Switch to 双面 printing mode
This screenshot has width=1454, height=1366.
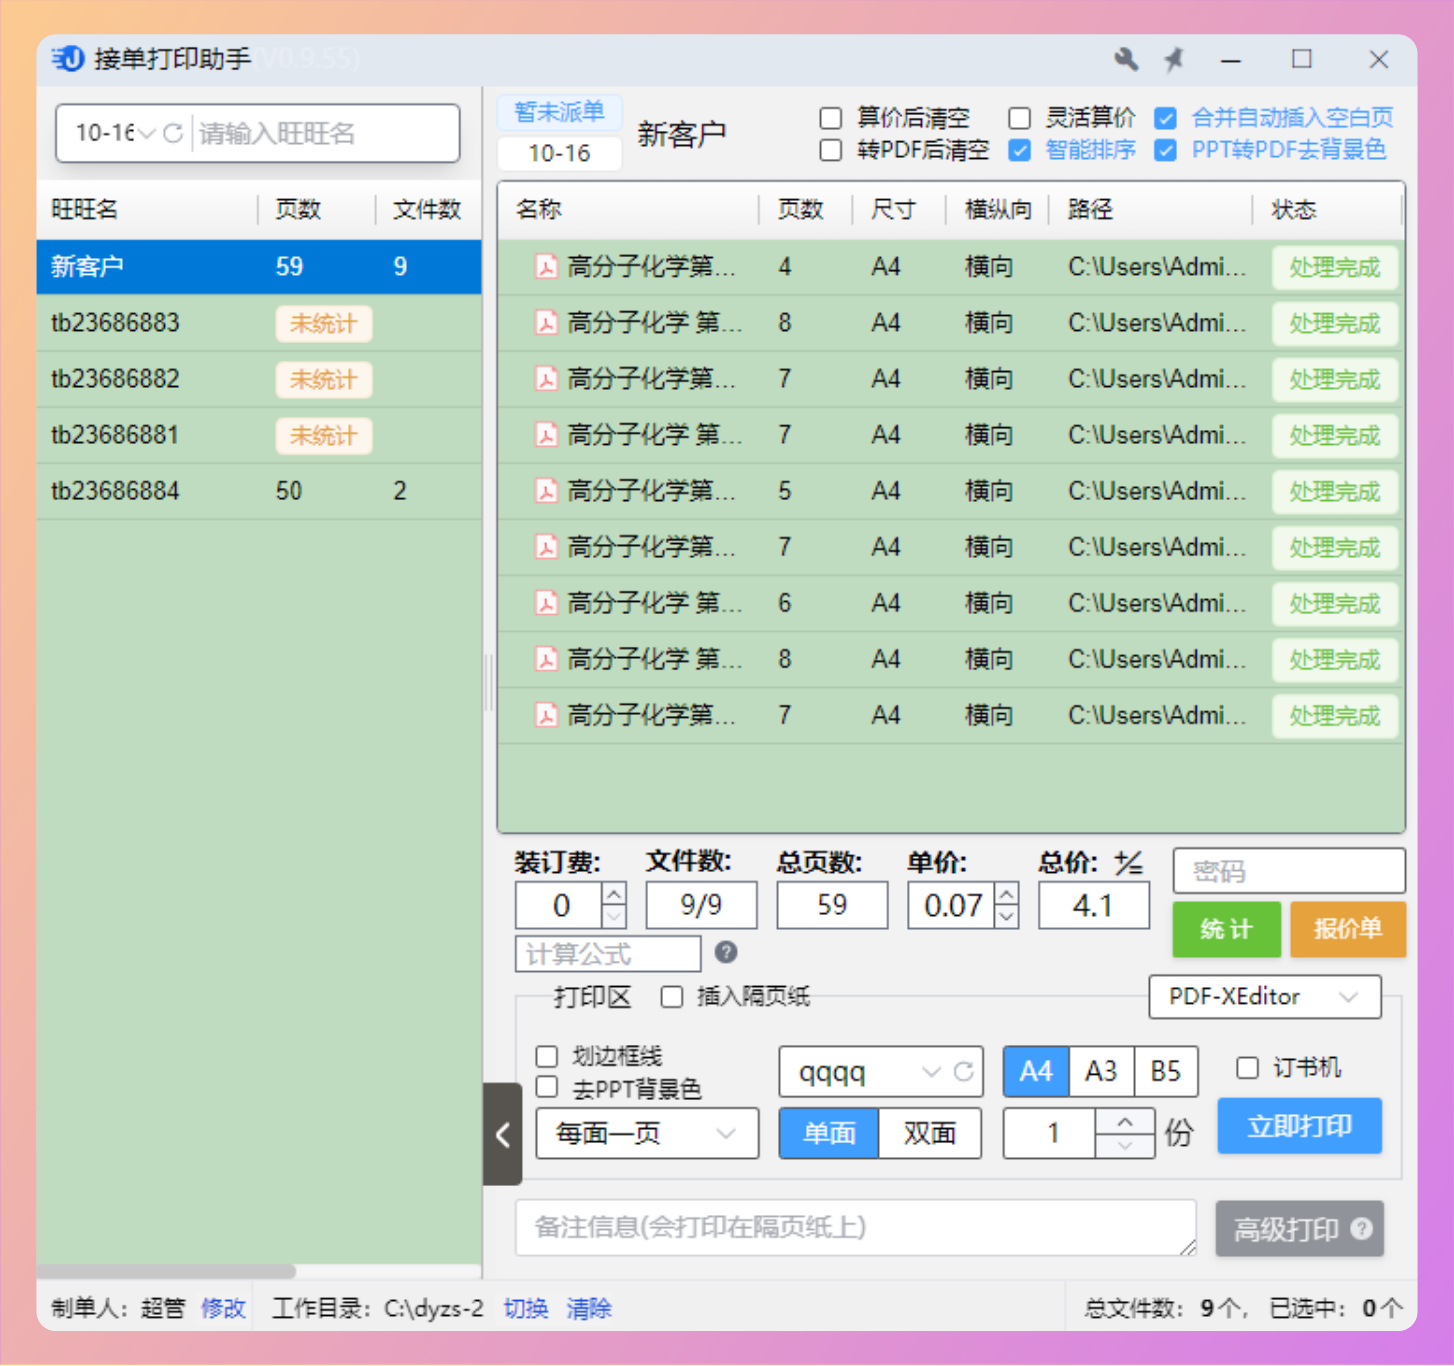(x=929, y=1134)
